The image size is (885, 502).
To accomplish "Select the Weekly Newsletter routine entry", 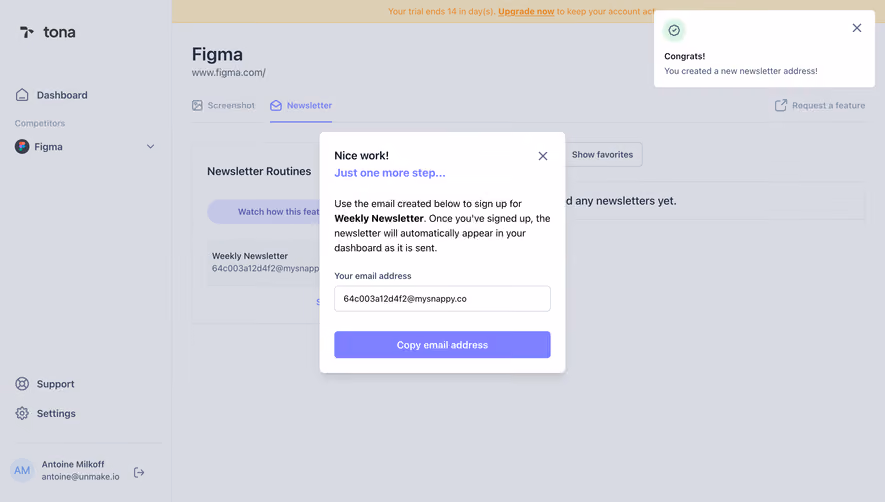I will coord(264,262).
